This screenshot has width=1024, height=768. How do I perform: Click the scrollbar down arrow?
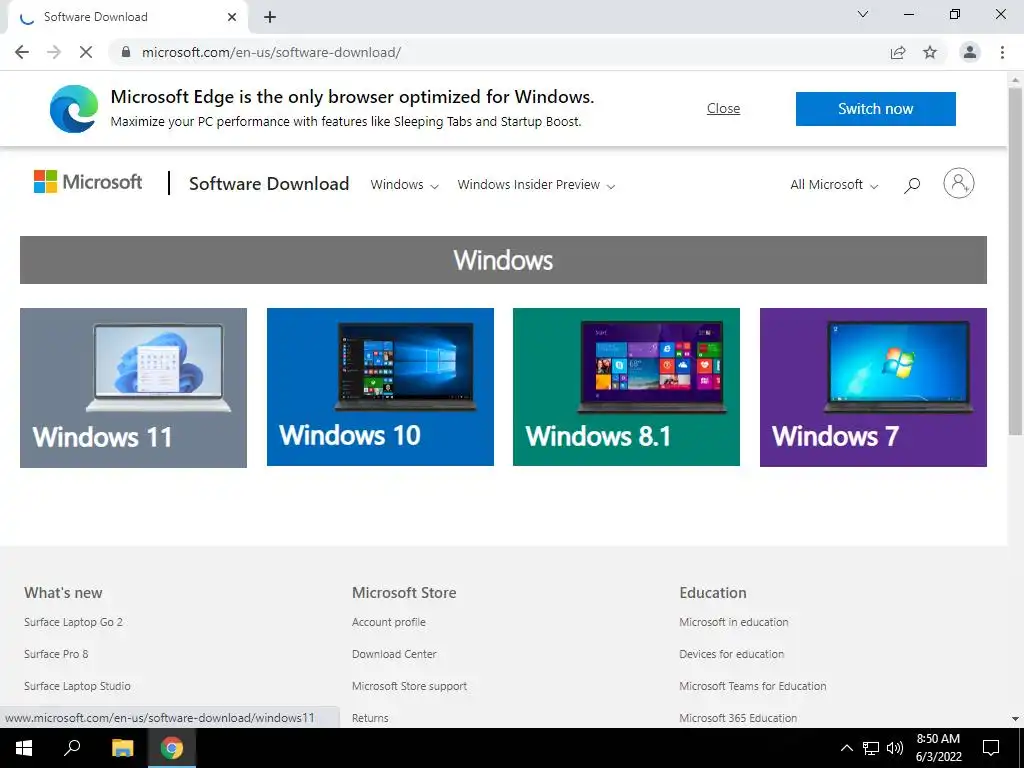tap(1015, 719)
